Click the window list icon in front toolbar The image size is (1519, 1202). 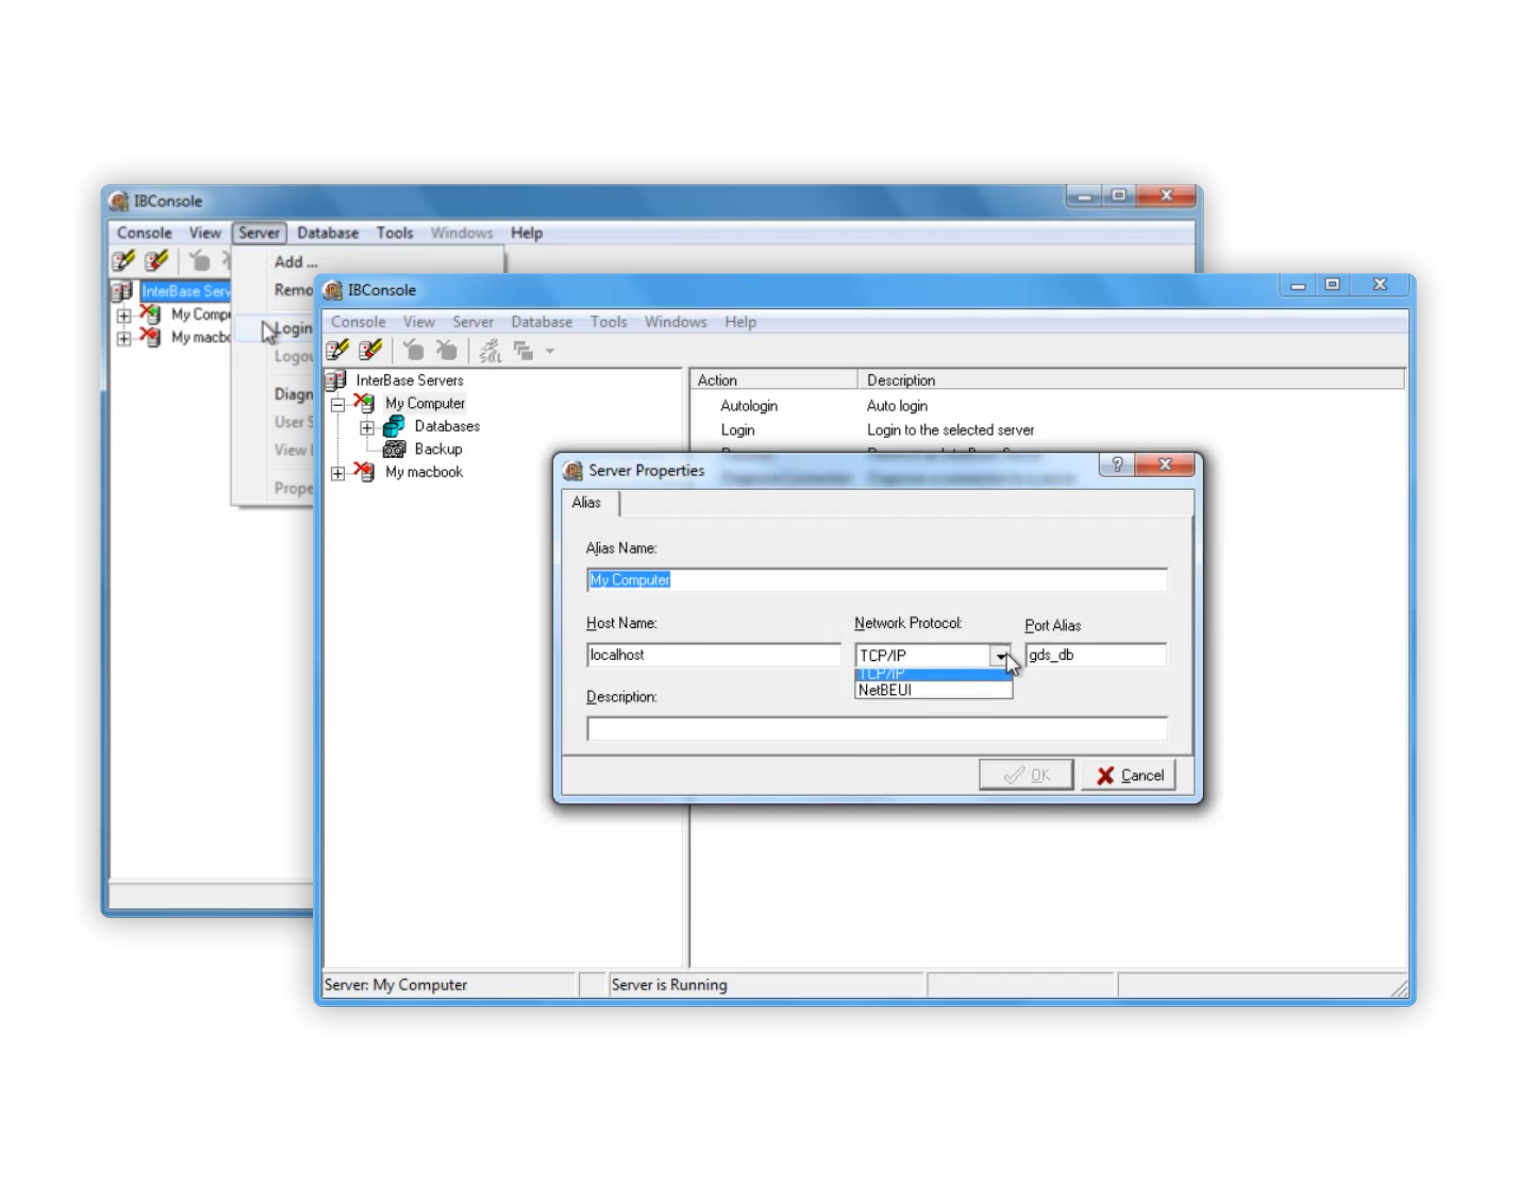coord(523,350)
